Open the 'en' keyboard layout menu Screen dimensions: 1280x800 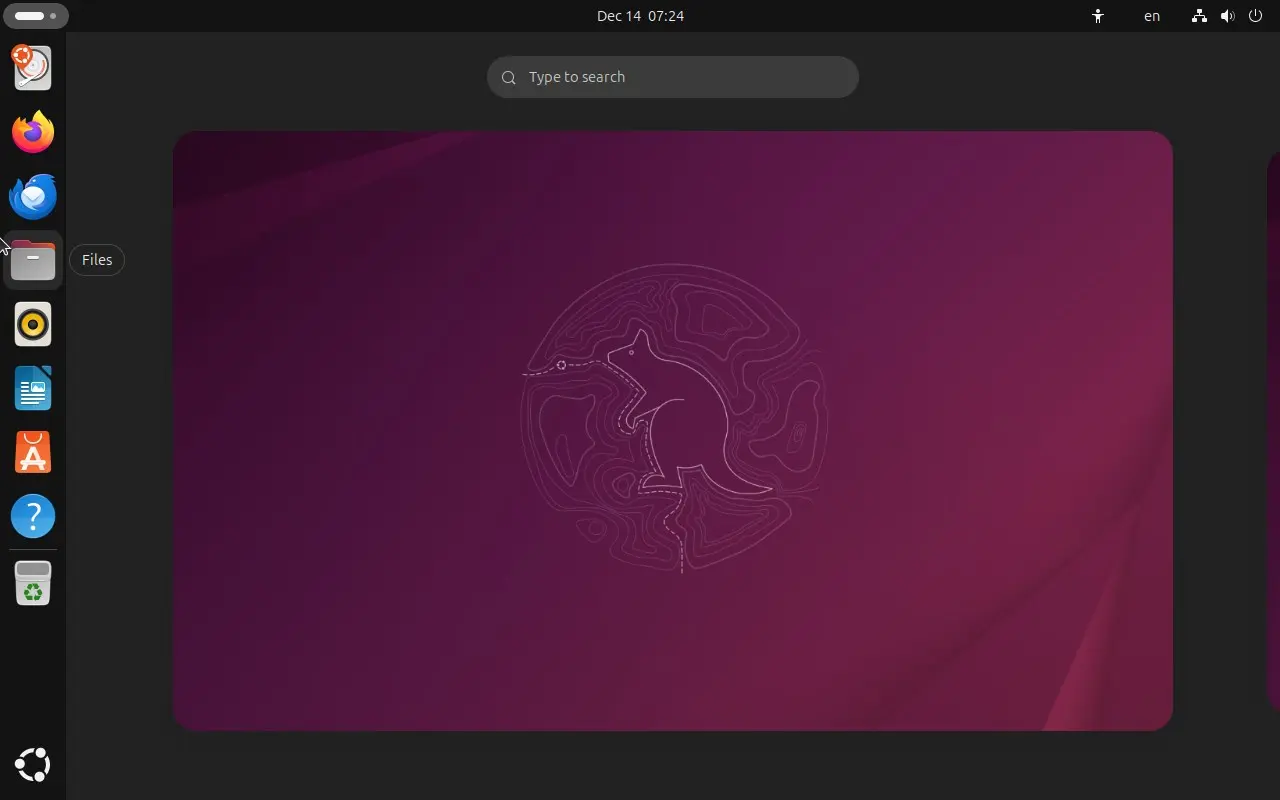(1152, 16)
